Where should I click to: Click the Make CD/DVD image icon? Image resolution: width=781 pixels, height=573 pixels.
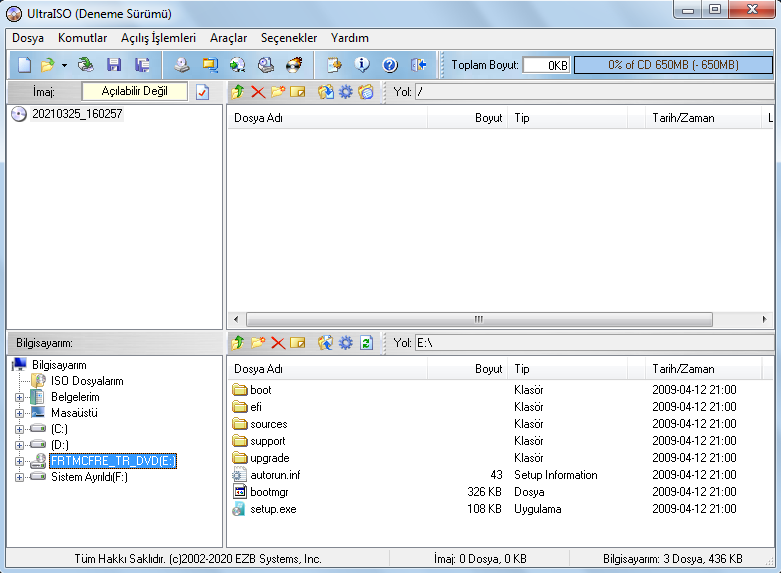[182, 65]
